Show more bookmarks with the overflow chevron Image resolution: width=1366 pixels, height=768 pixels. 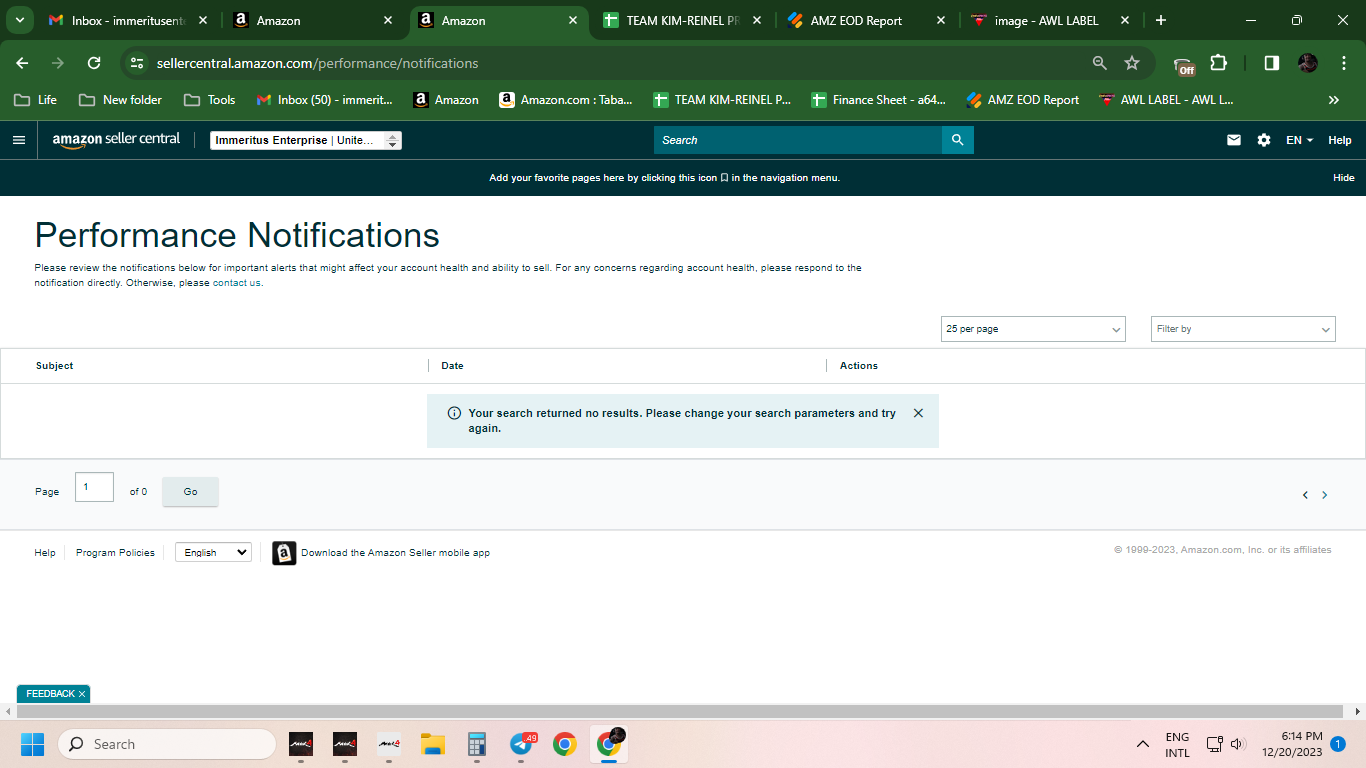1333,100
